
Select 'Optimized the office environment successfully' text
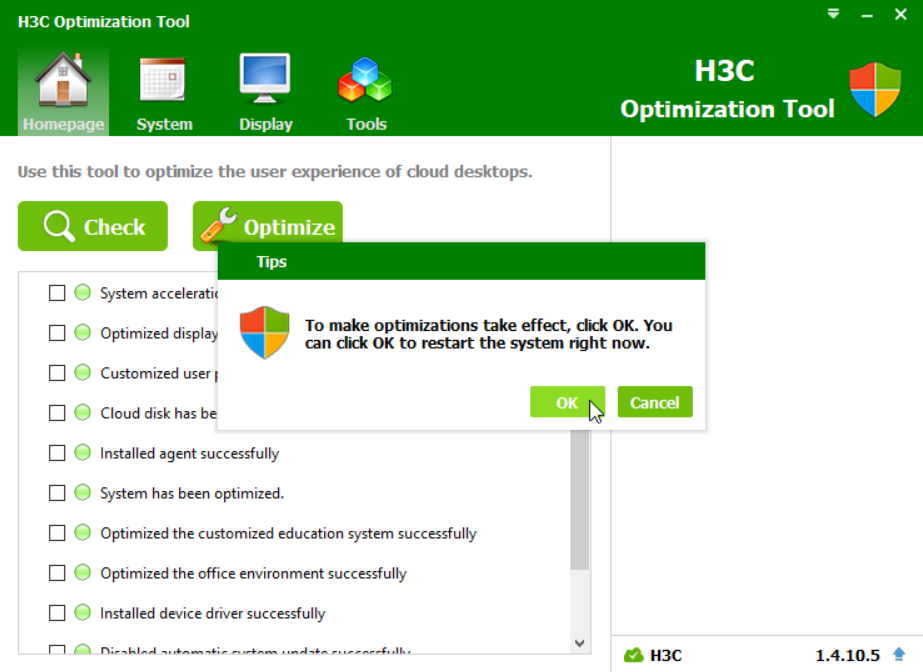[x=253, y=573]
